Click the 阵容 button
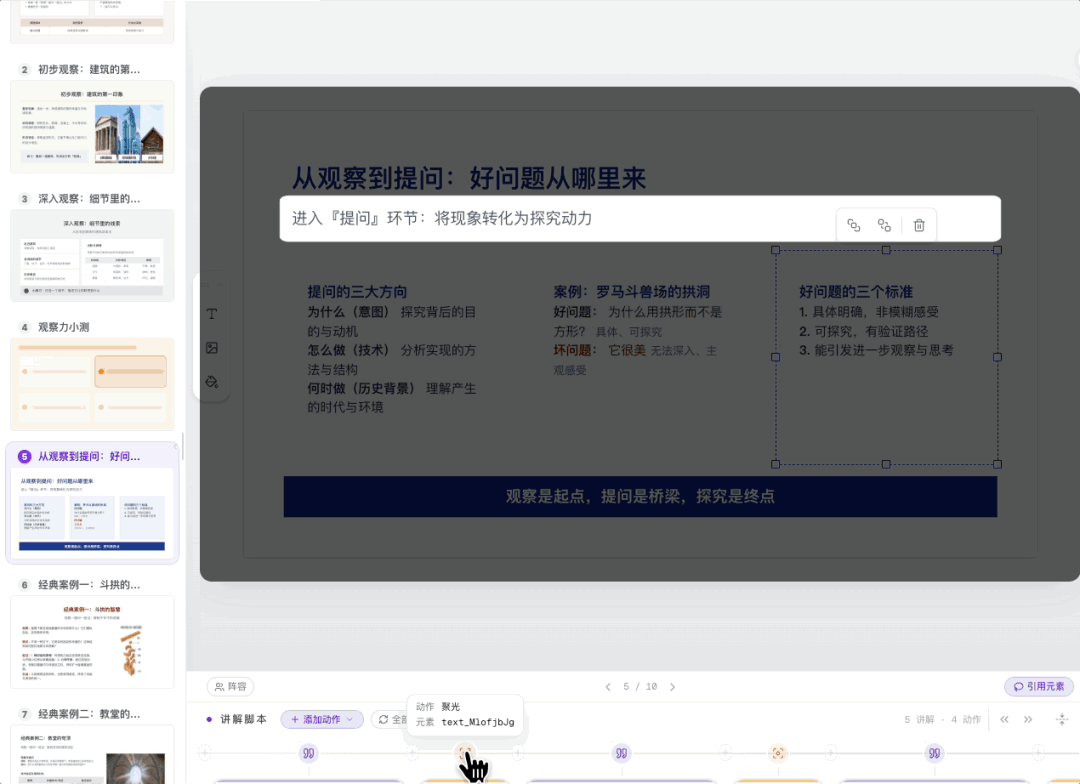This screenshot has width=1080, height=784. point(230,686)
